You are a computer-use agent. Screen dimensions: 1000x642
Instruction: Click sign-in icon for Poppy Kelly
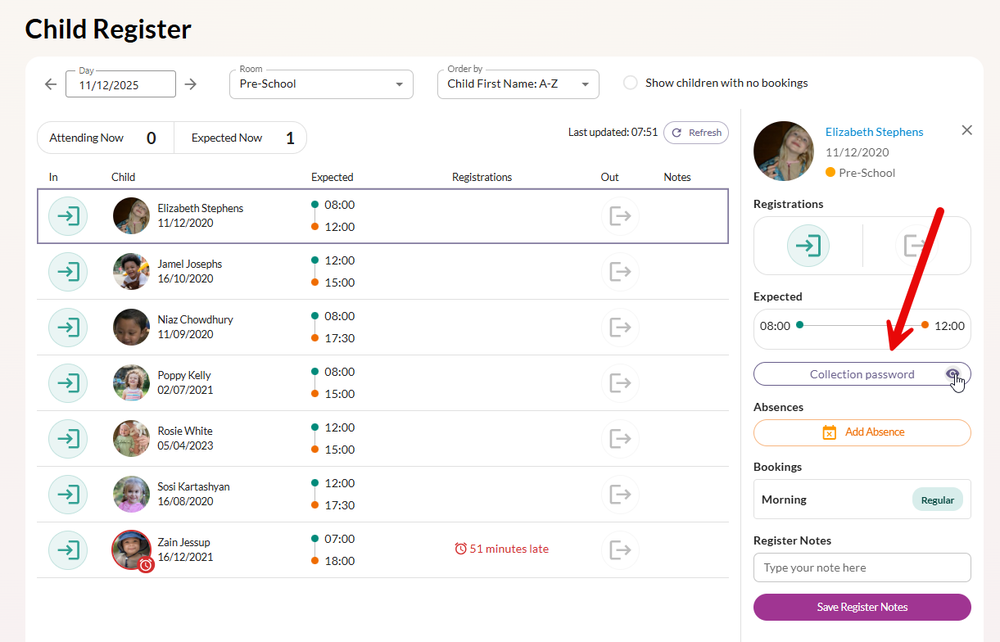tap(68, 383)
